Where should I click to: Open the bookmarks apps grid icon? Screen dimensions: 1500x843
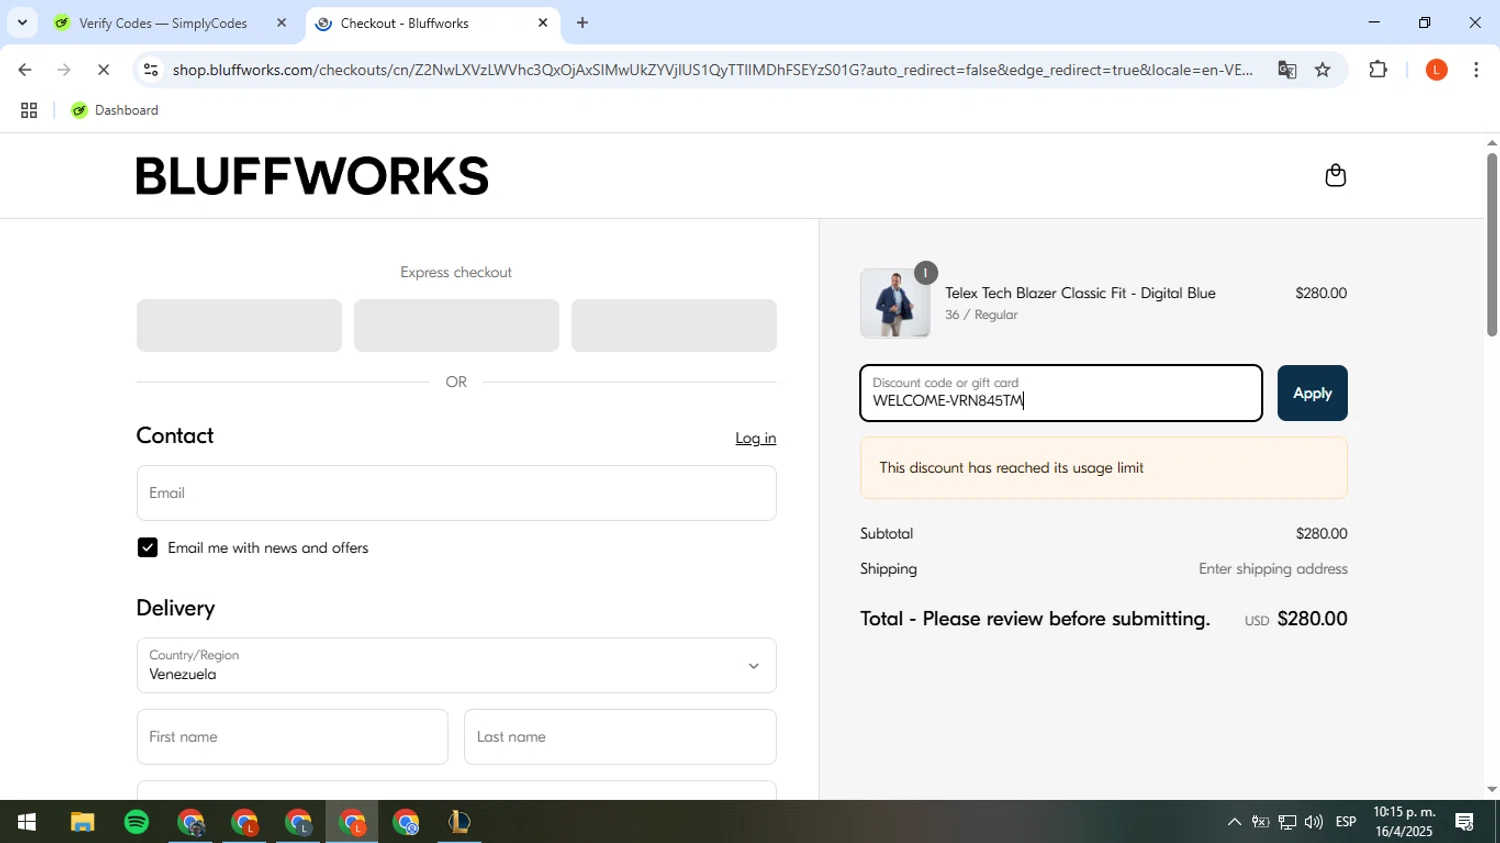[x=29, y=111]
